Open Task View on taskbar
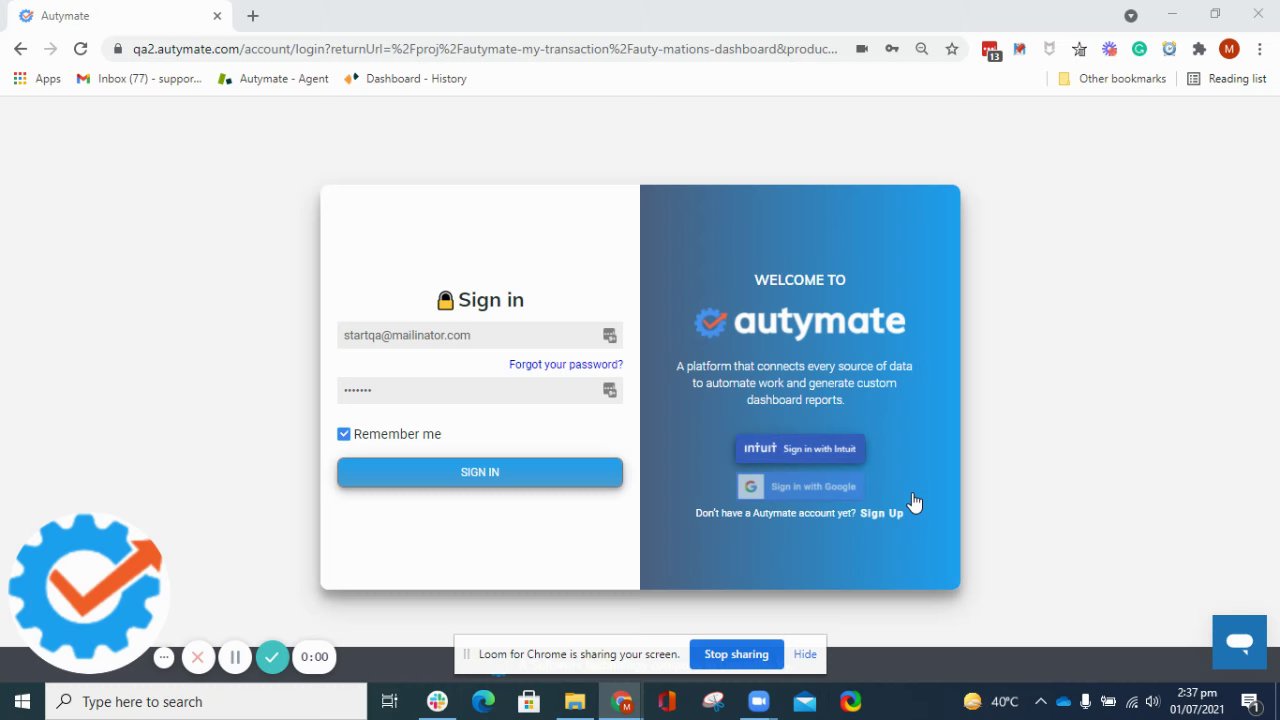Viewport: 1280px width, 720px height. pos(390,702)
